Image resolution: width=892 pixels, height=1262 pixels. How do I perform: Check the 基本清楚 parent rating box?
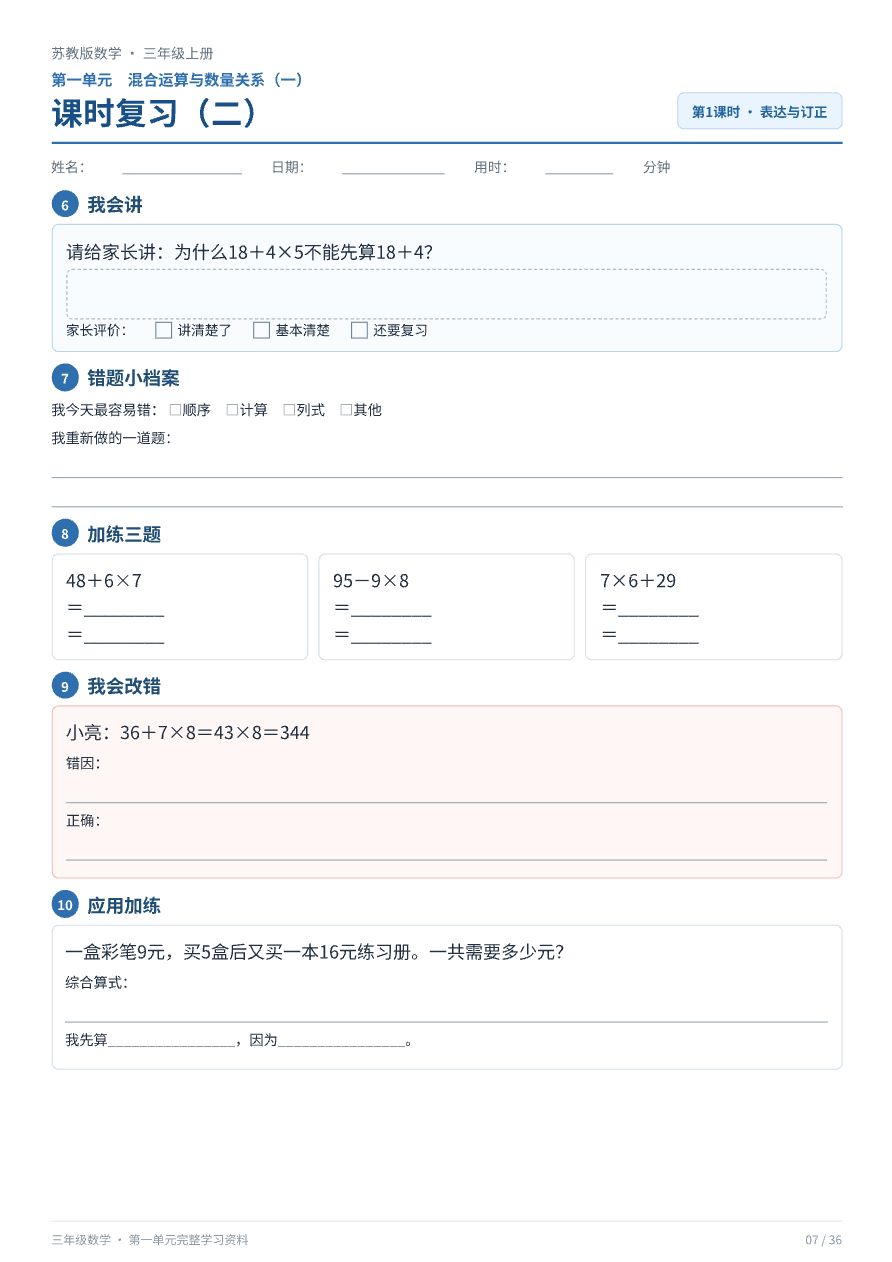pyautogui.click(x=262, y=330)
